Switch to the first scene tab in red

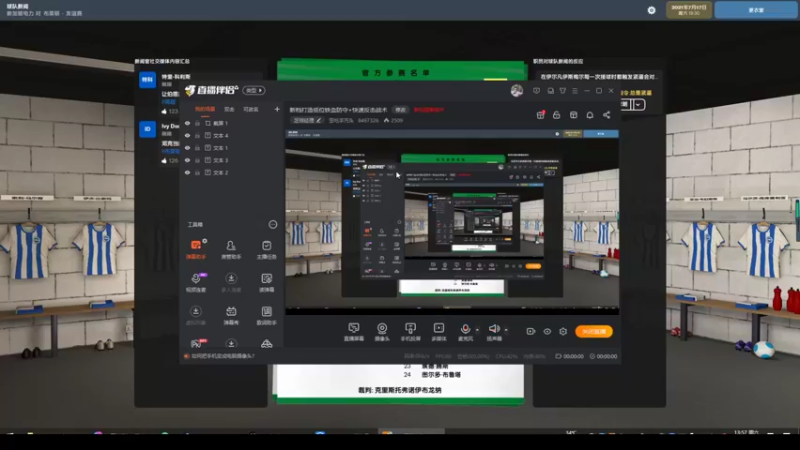pos(205,109)
